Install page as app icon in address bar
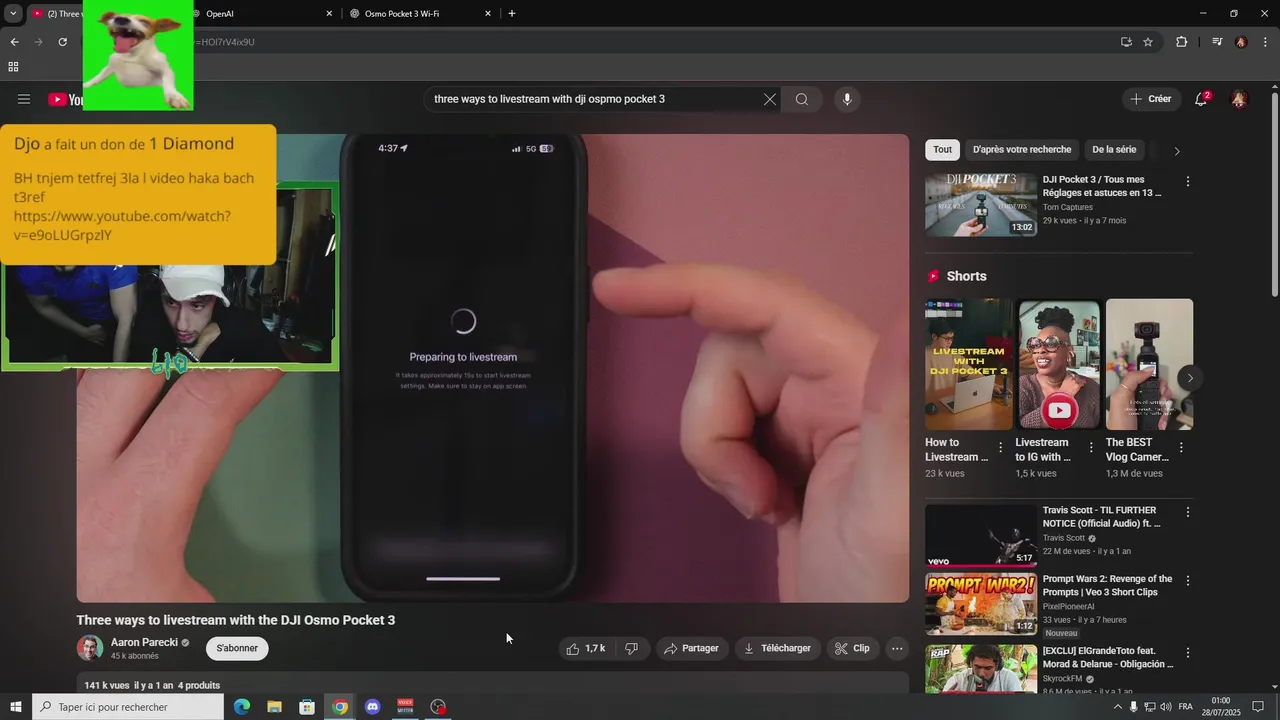 coord(1126,42)
